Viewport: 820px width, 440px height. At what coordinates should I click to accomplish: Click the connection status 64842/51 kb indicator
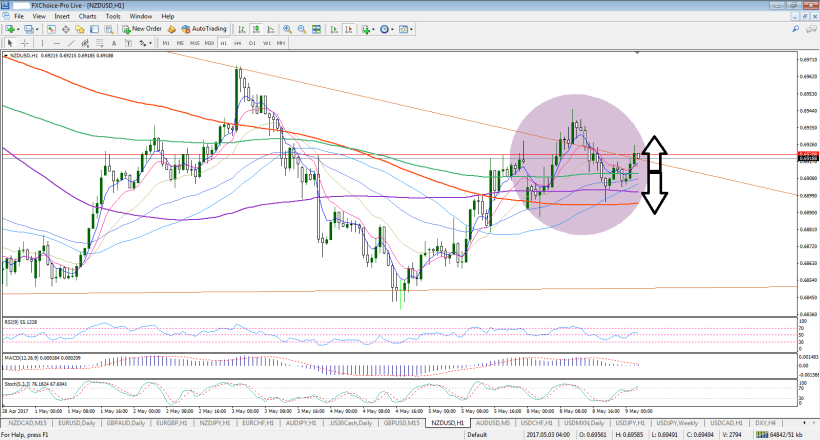coord(779,435)
